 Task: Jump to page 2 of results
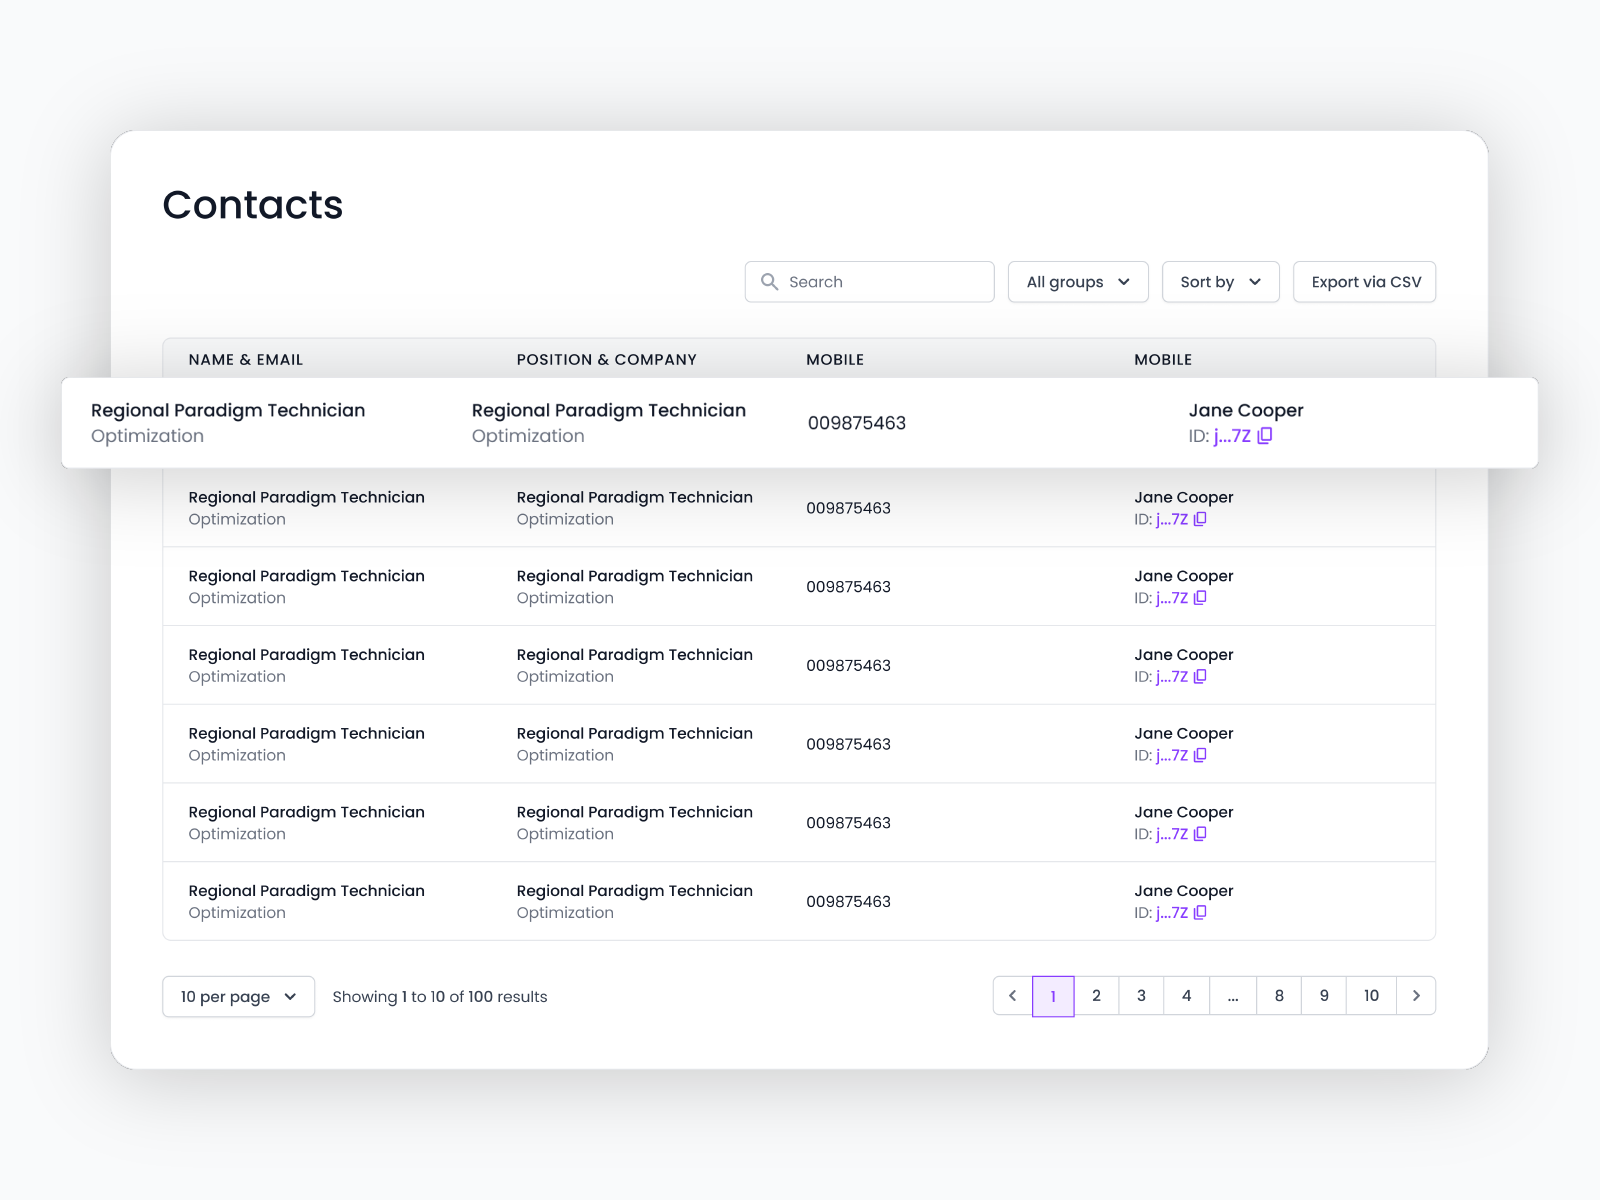(x=1096, y=996)
